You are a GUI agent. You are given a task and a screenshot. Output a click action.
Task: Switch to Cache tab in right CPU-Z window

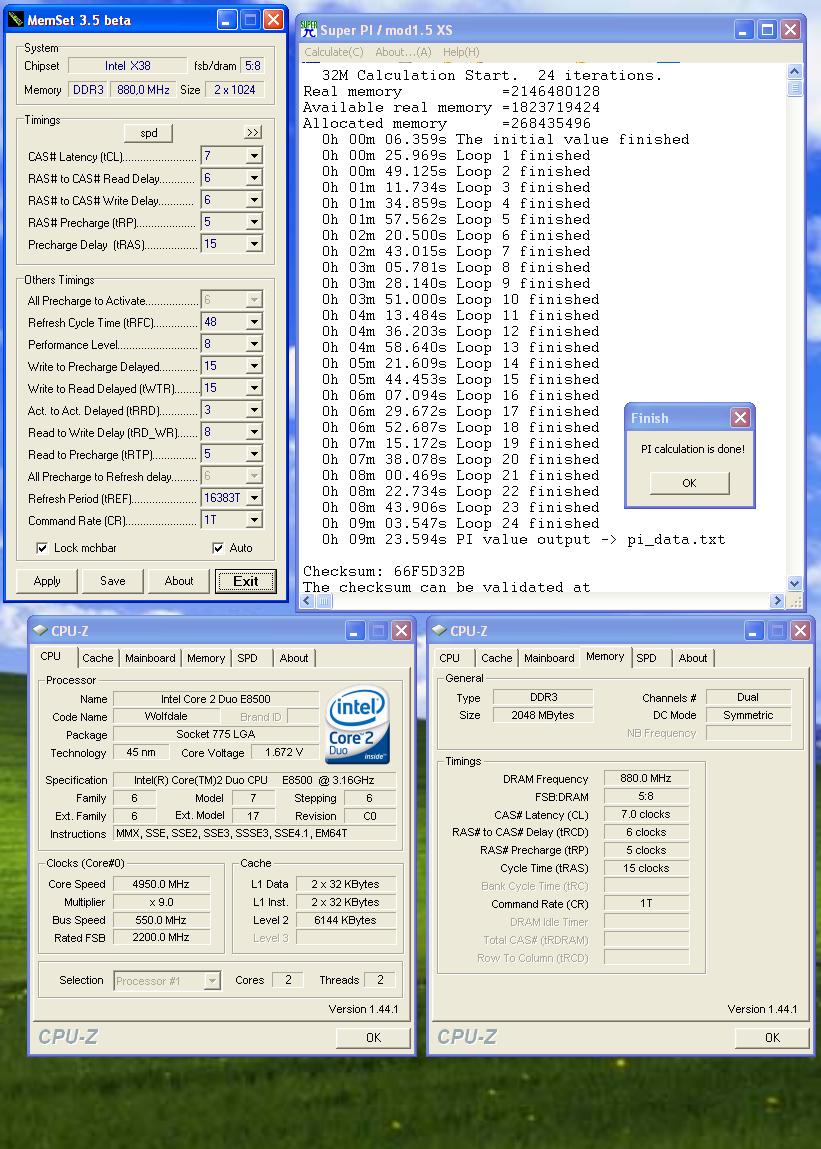[496, 658]
